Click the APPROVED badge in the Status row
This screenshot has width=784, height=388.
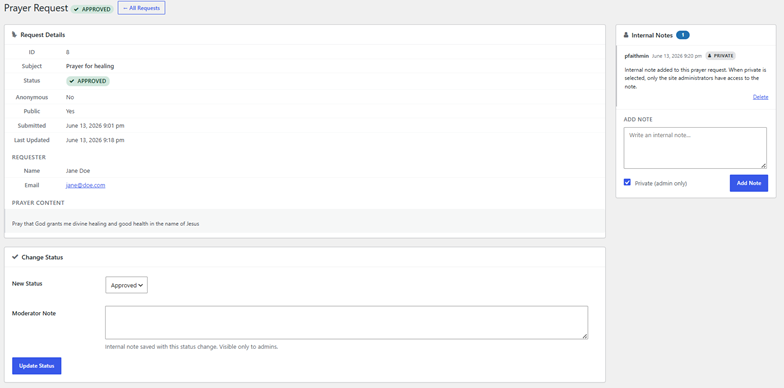(88, 81)
